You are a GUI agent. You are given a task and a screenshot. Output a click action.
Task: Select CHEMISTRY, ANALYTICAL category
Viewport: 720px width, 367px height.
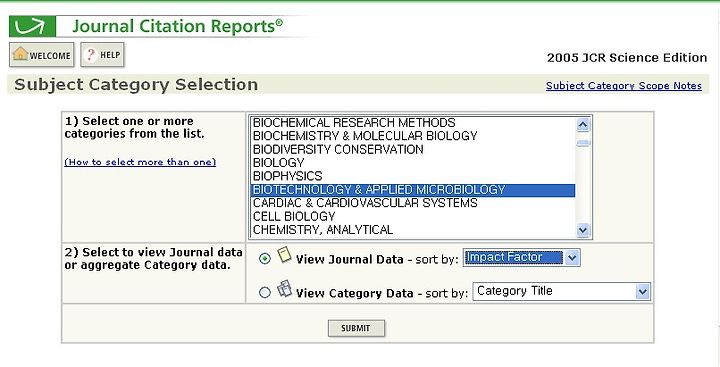(412, 230)
